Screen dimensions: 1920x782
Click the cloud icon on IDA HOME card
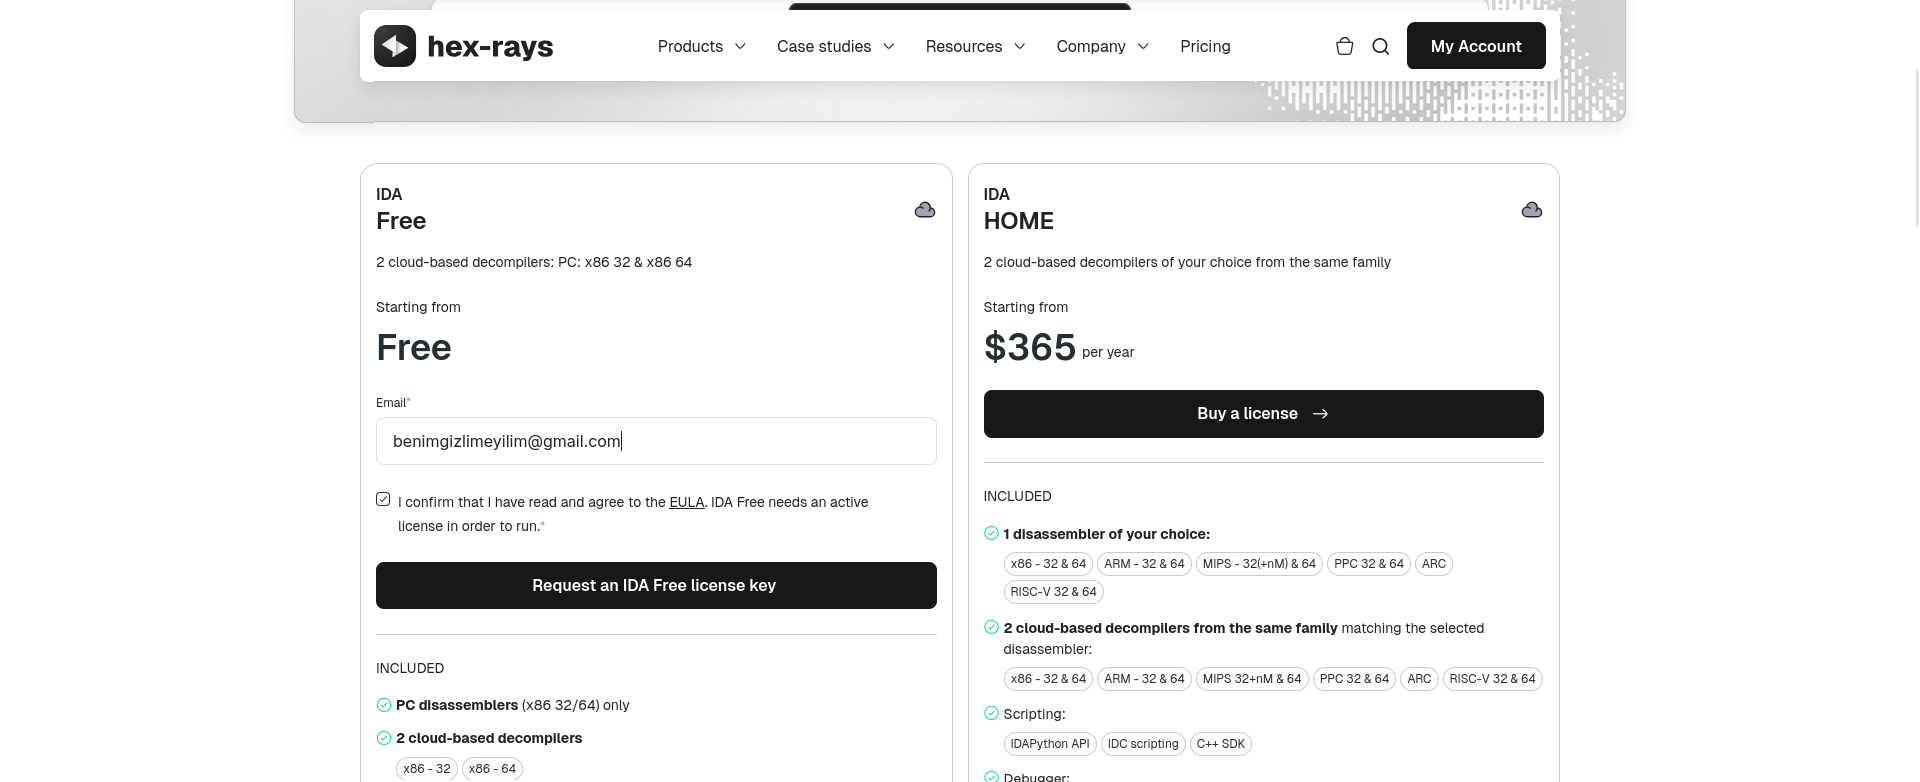1532,209
